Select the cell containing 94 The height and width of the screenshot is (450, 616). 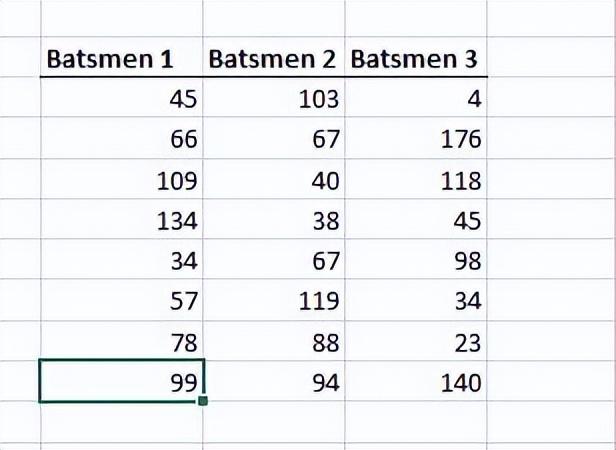click(274, 381)
